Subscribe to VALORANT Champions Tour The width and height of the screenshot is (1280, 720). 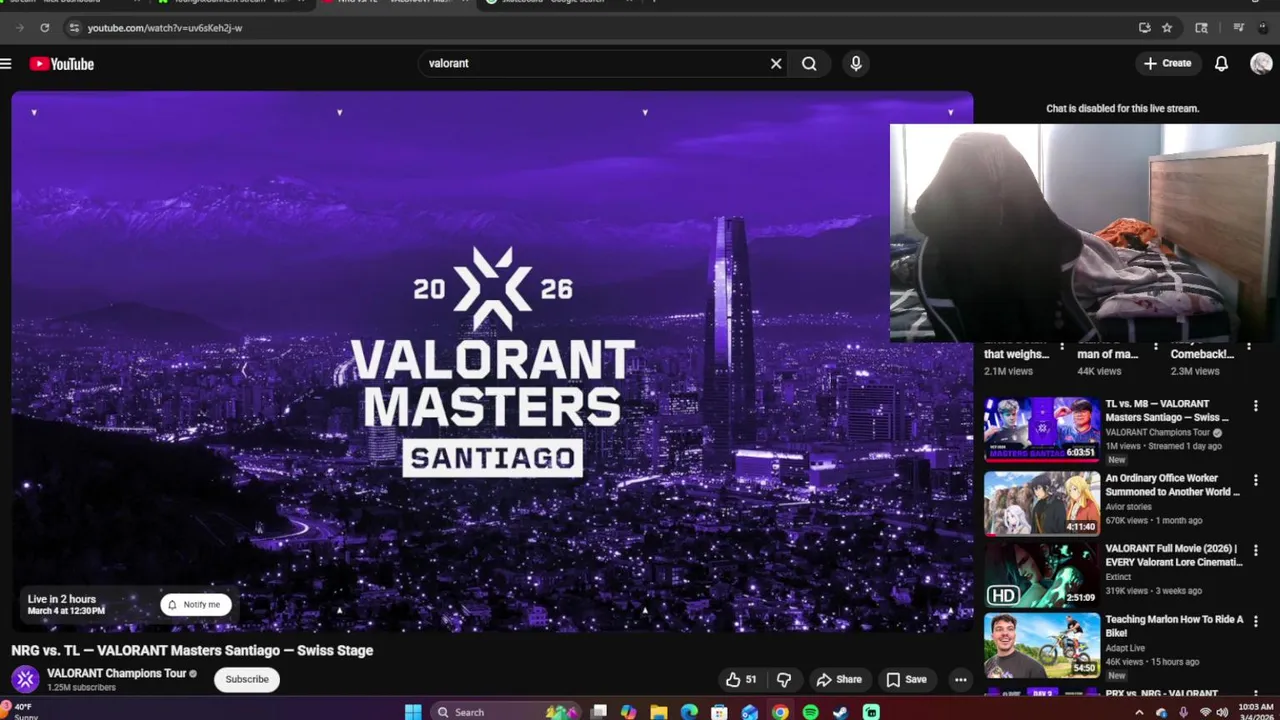[x=247, y=679]
